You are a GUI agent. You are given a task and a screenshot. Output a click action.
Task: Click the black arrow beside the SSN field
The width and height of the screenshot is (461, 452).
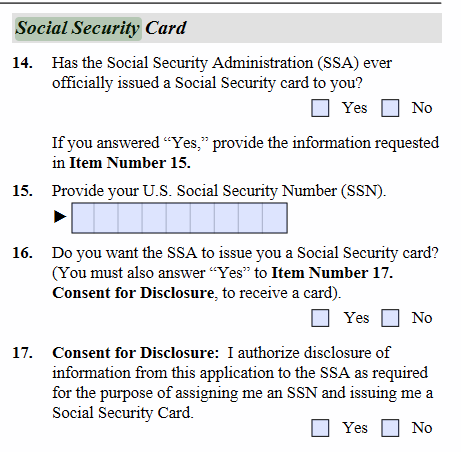[x=60, y=217]
